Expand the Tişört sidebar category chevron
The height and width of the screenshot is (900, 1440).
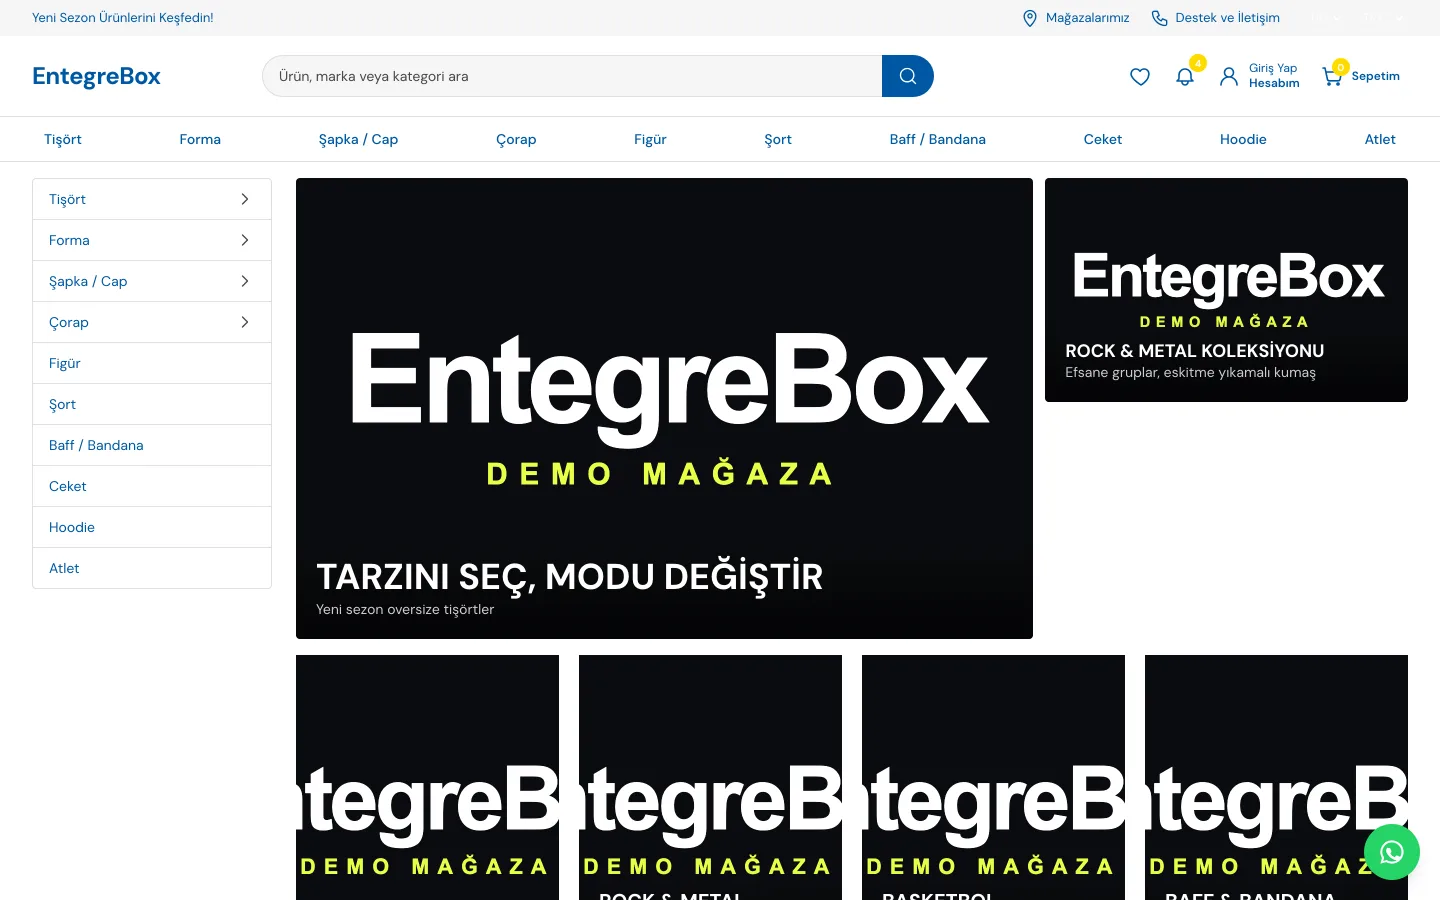coord(245,199)
